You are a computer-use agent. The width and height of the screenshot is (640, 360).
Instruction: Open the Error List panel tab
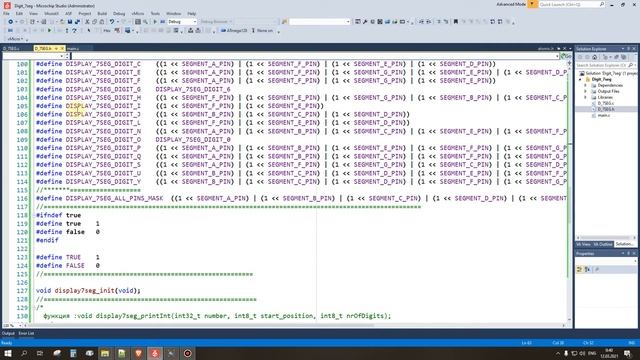(x=26, y=333)
